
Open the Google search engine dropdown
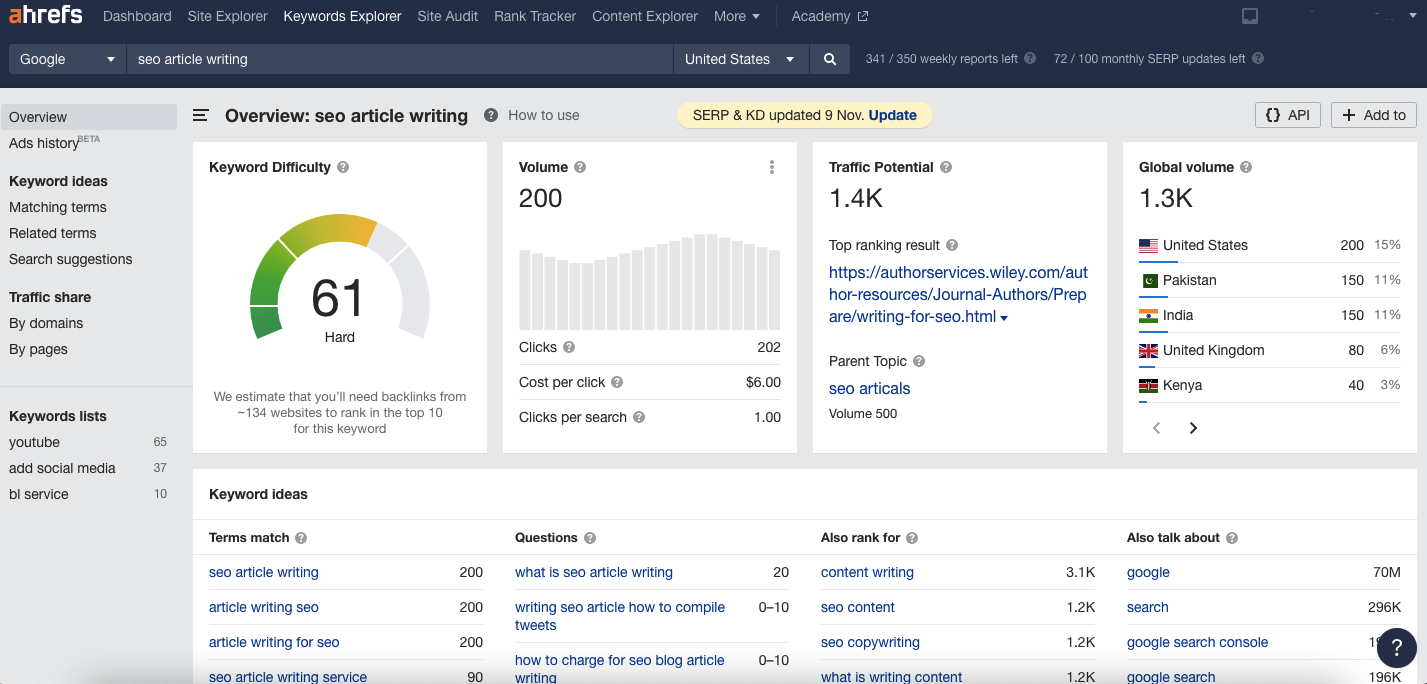click(x=65, y=58)
